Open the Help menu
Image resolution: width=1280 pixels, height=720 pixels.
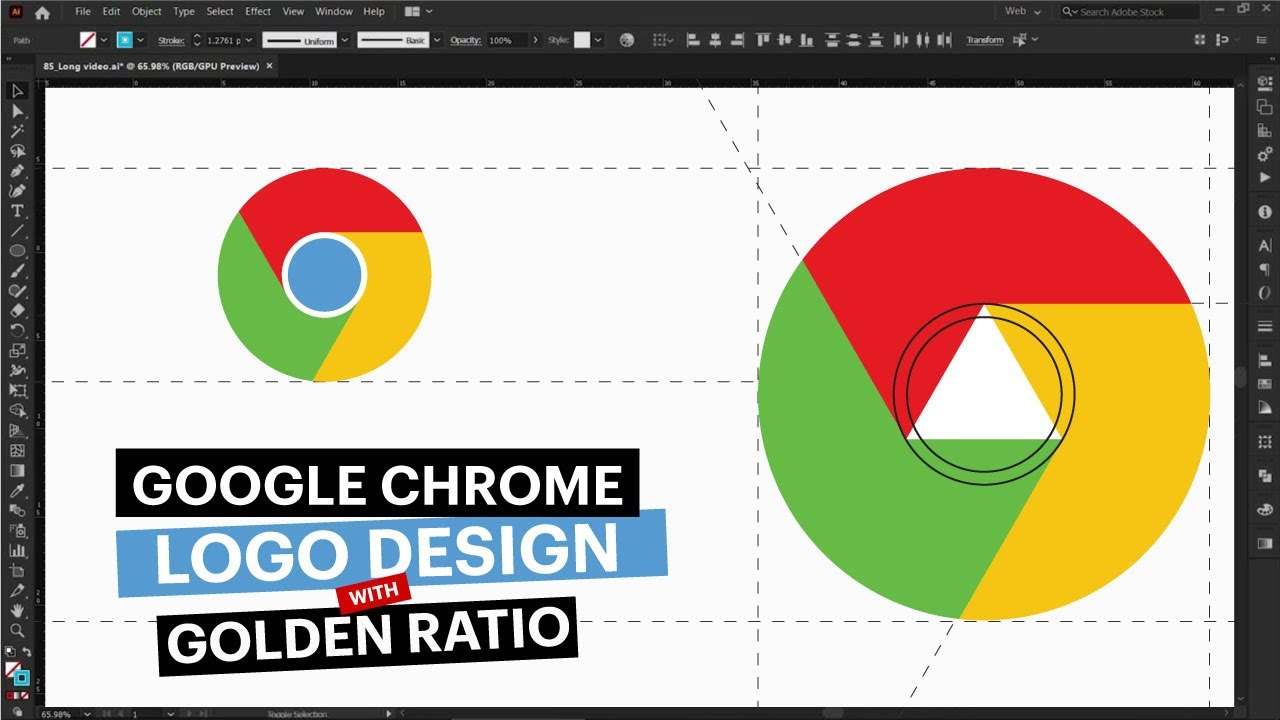pos(374,11)
